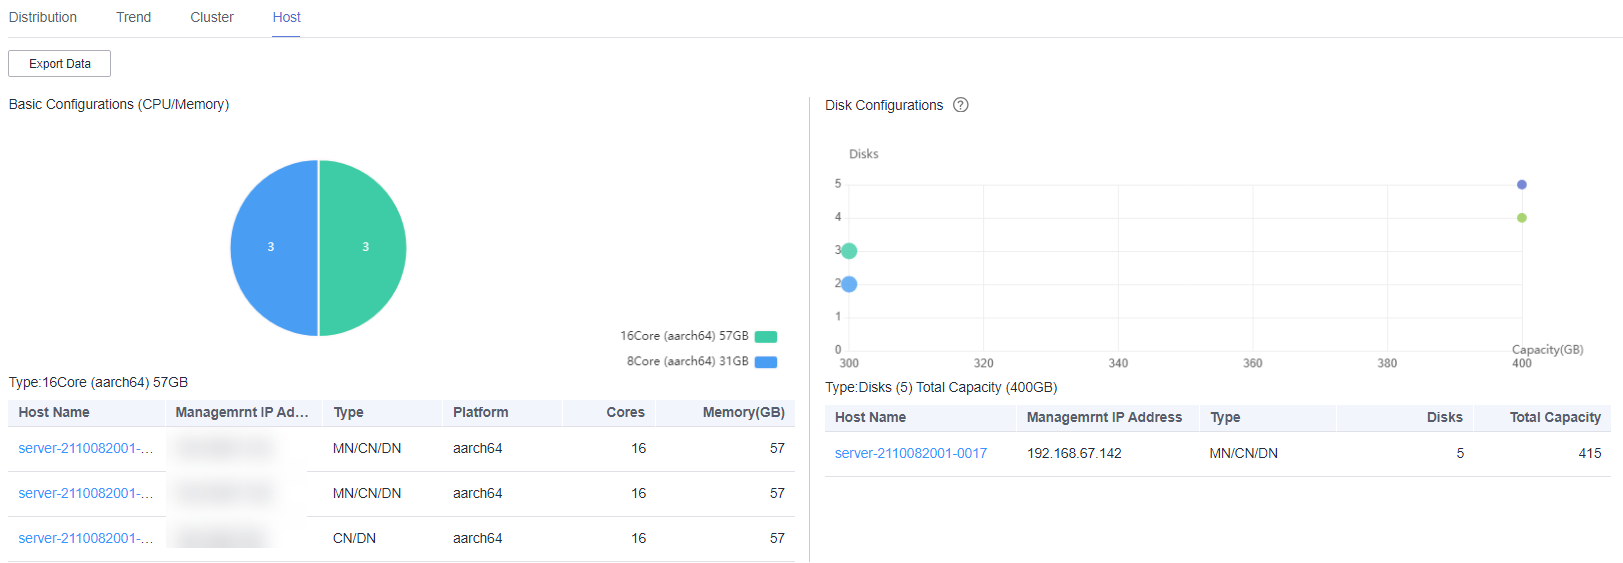Toggle blue 8Core 31GB legend swatch
The image size is (1623, 563).
766,362
